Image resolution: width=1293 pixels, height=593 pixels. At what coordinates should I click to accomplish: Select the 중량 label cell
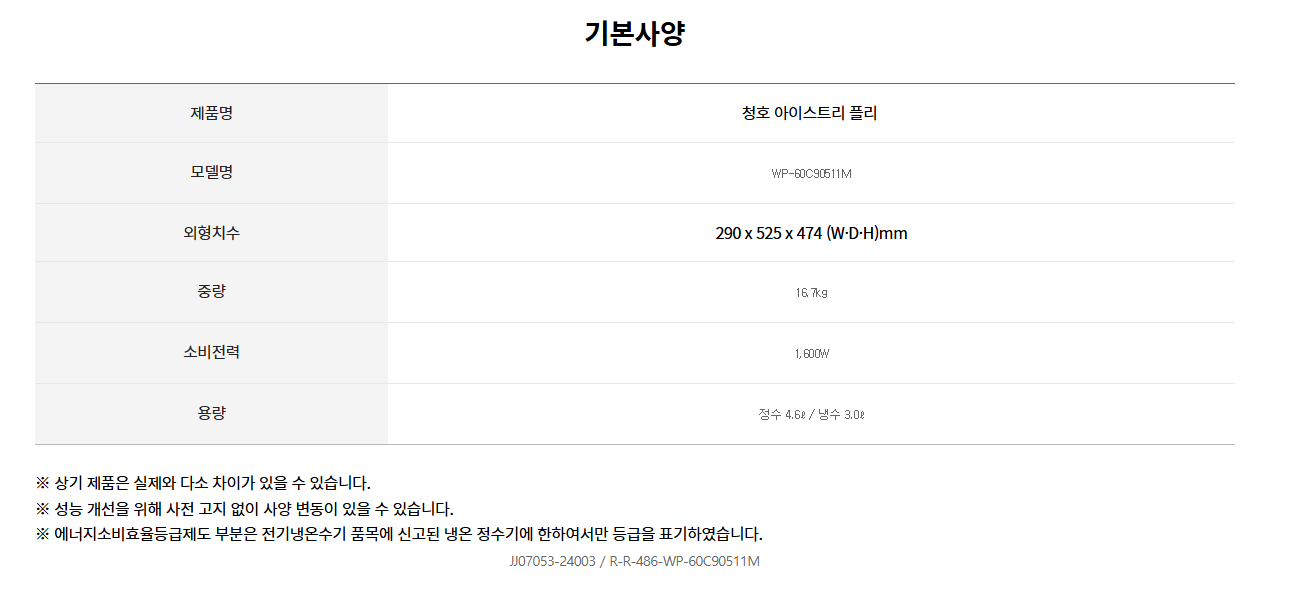[211, 292]
